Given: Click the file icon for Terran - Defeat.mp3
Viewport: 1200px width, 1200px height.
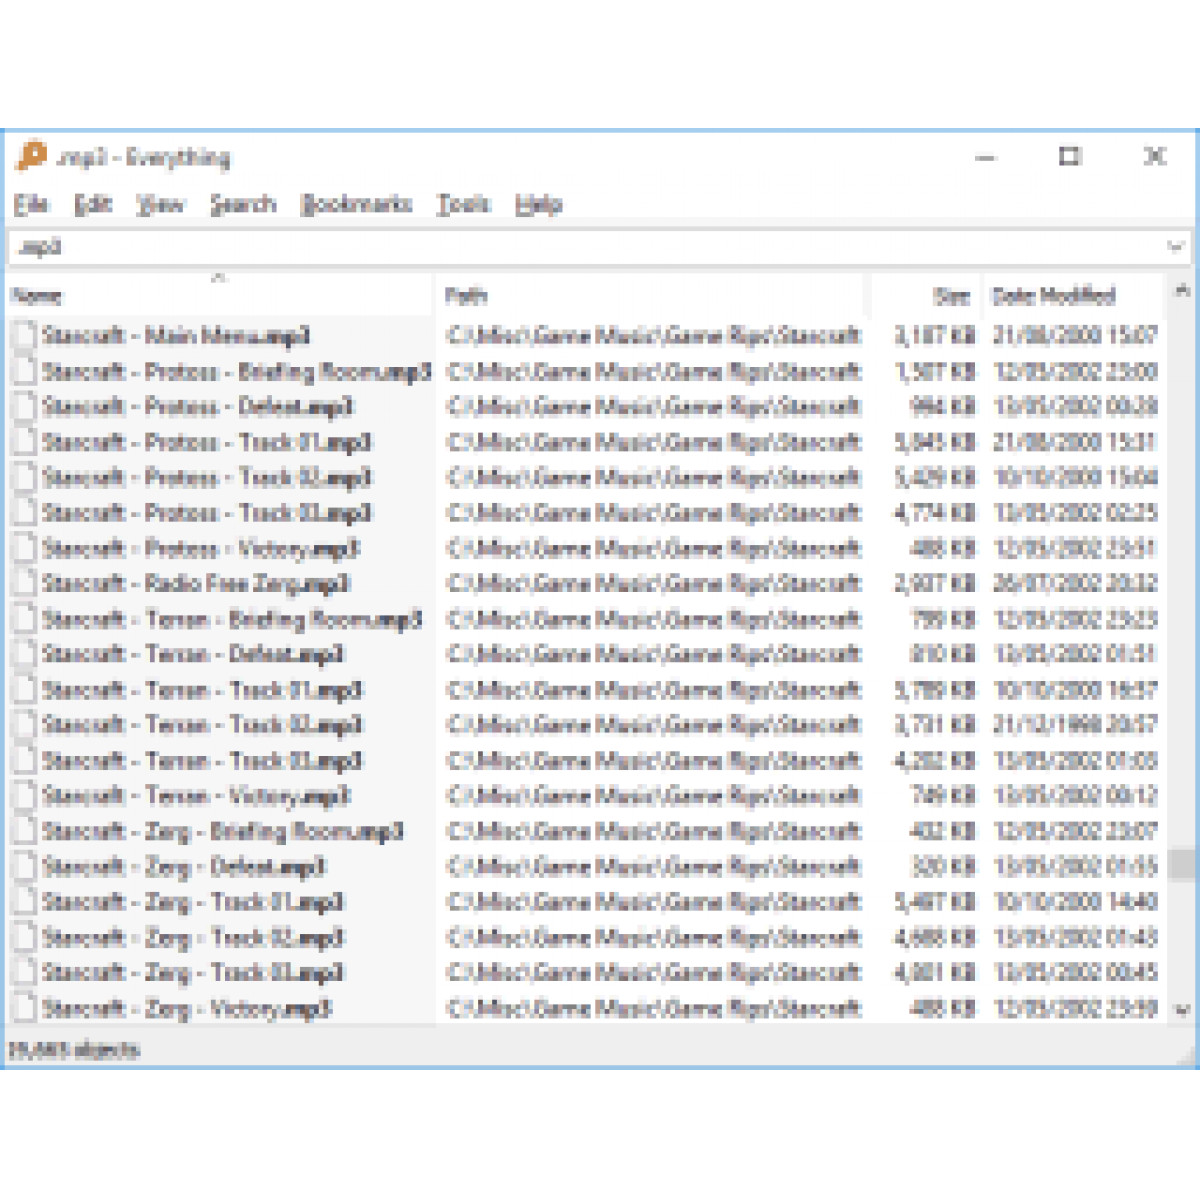Looking at the screenshot, I should (25, 654).
